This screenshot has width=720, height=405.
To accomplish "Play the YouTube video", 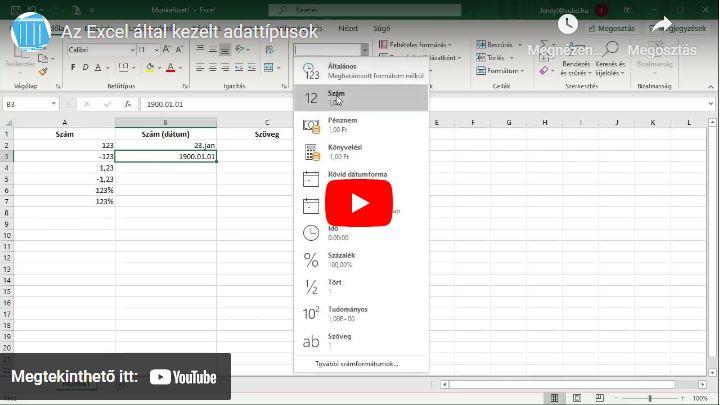I will click(359, 203).
